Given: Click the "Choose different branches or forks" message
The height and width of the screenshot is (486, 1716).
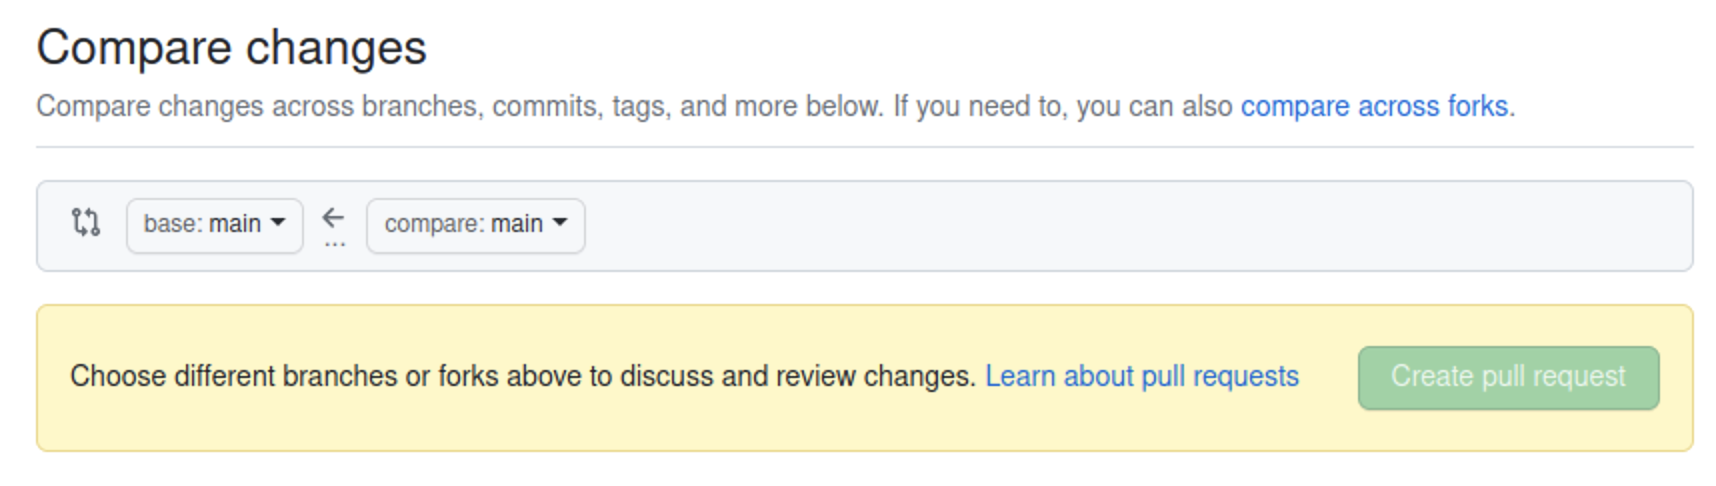Looking at the screenshot, I should click(x=522, y=376).
